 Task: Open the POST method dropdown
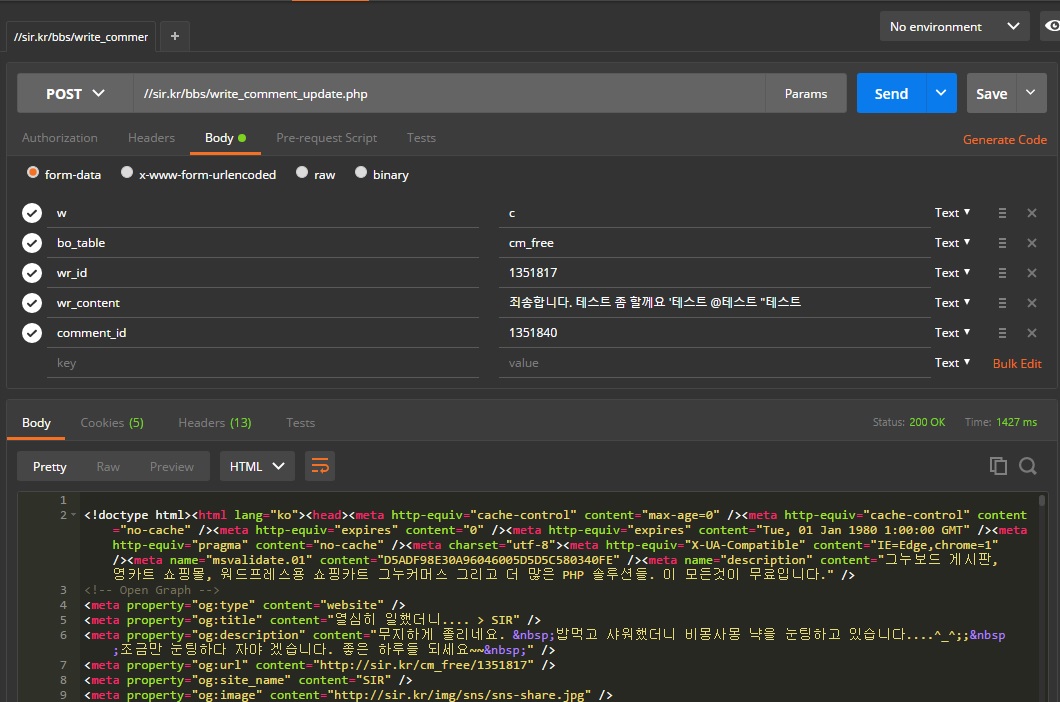[x=75, y=94]
